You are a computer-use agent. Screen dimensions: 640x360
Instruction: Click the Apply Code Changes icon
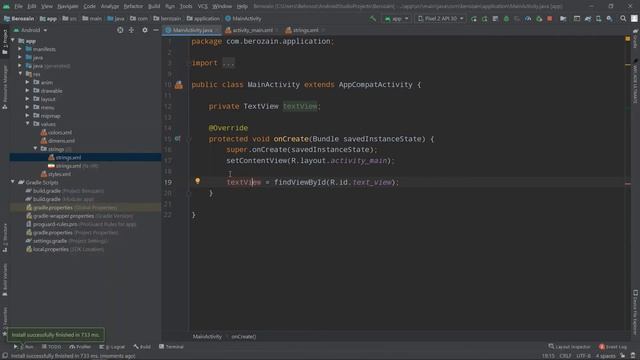(x=495, y=19)
